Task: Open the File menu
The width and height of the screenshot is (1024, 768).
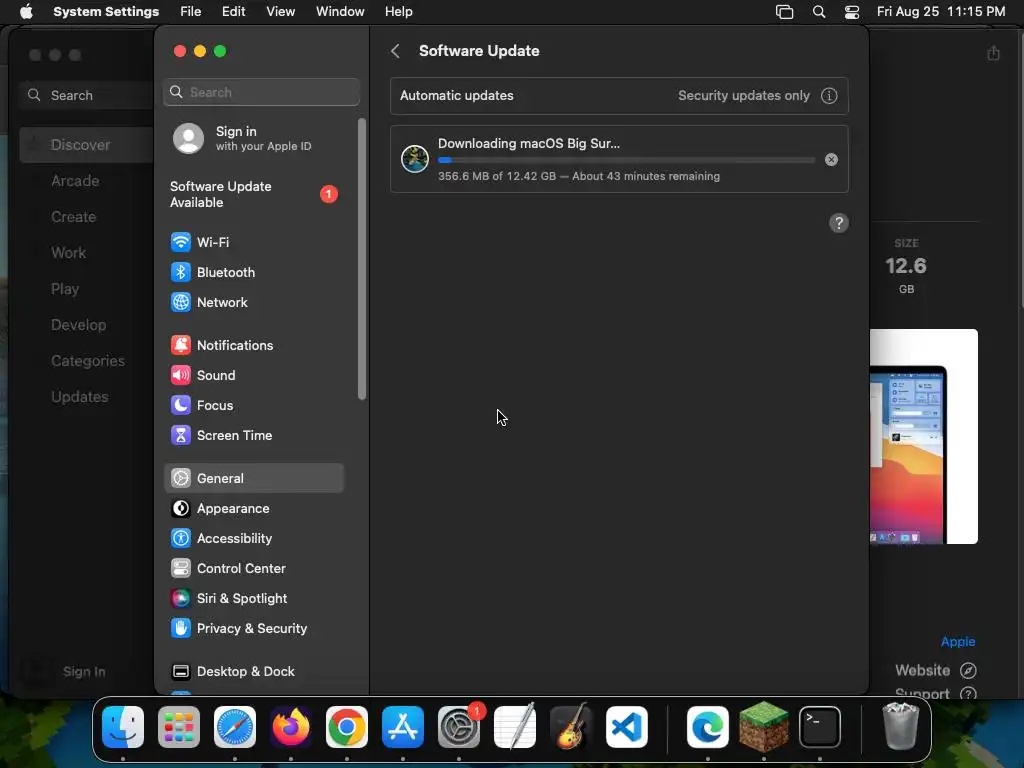Action: pos(191,12)
